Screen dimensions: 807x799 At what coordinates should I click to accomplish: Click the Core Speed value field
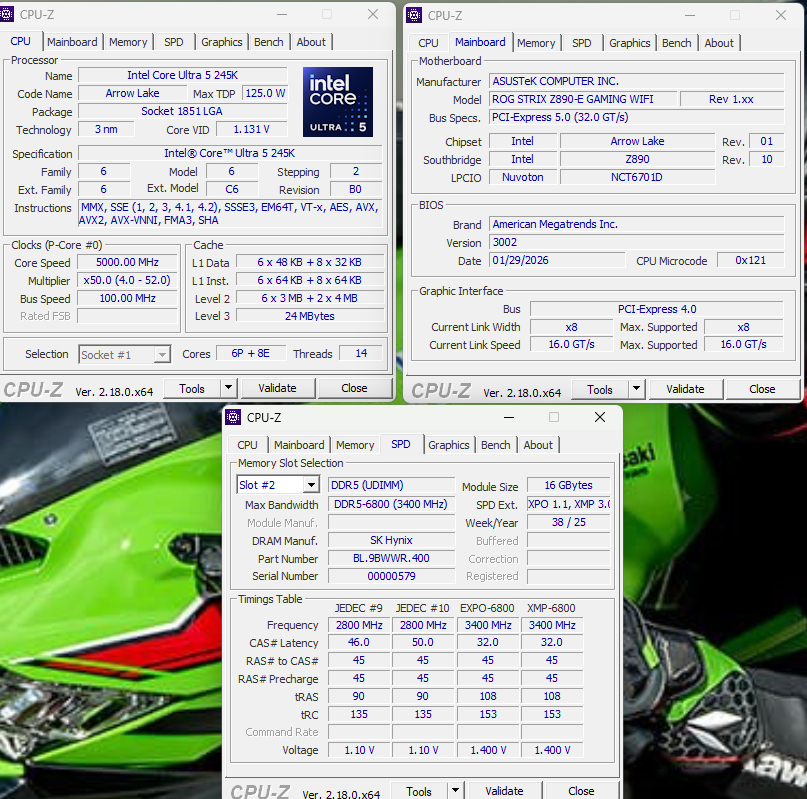pyautogui.click(x=128, y=263)
